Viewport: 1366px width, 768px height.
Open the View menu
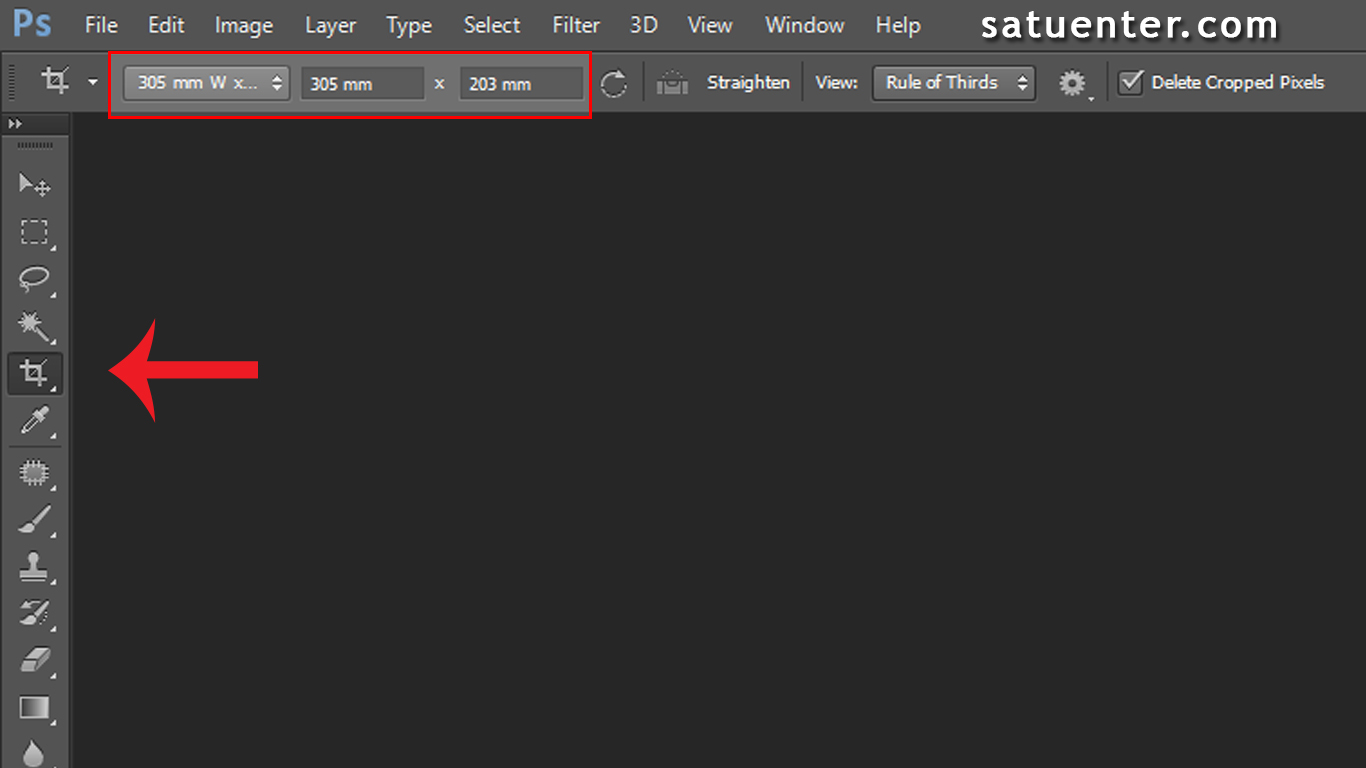click(711, 25)
